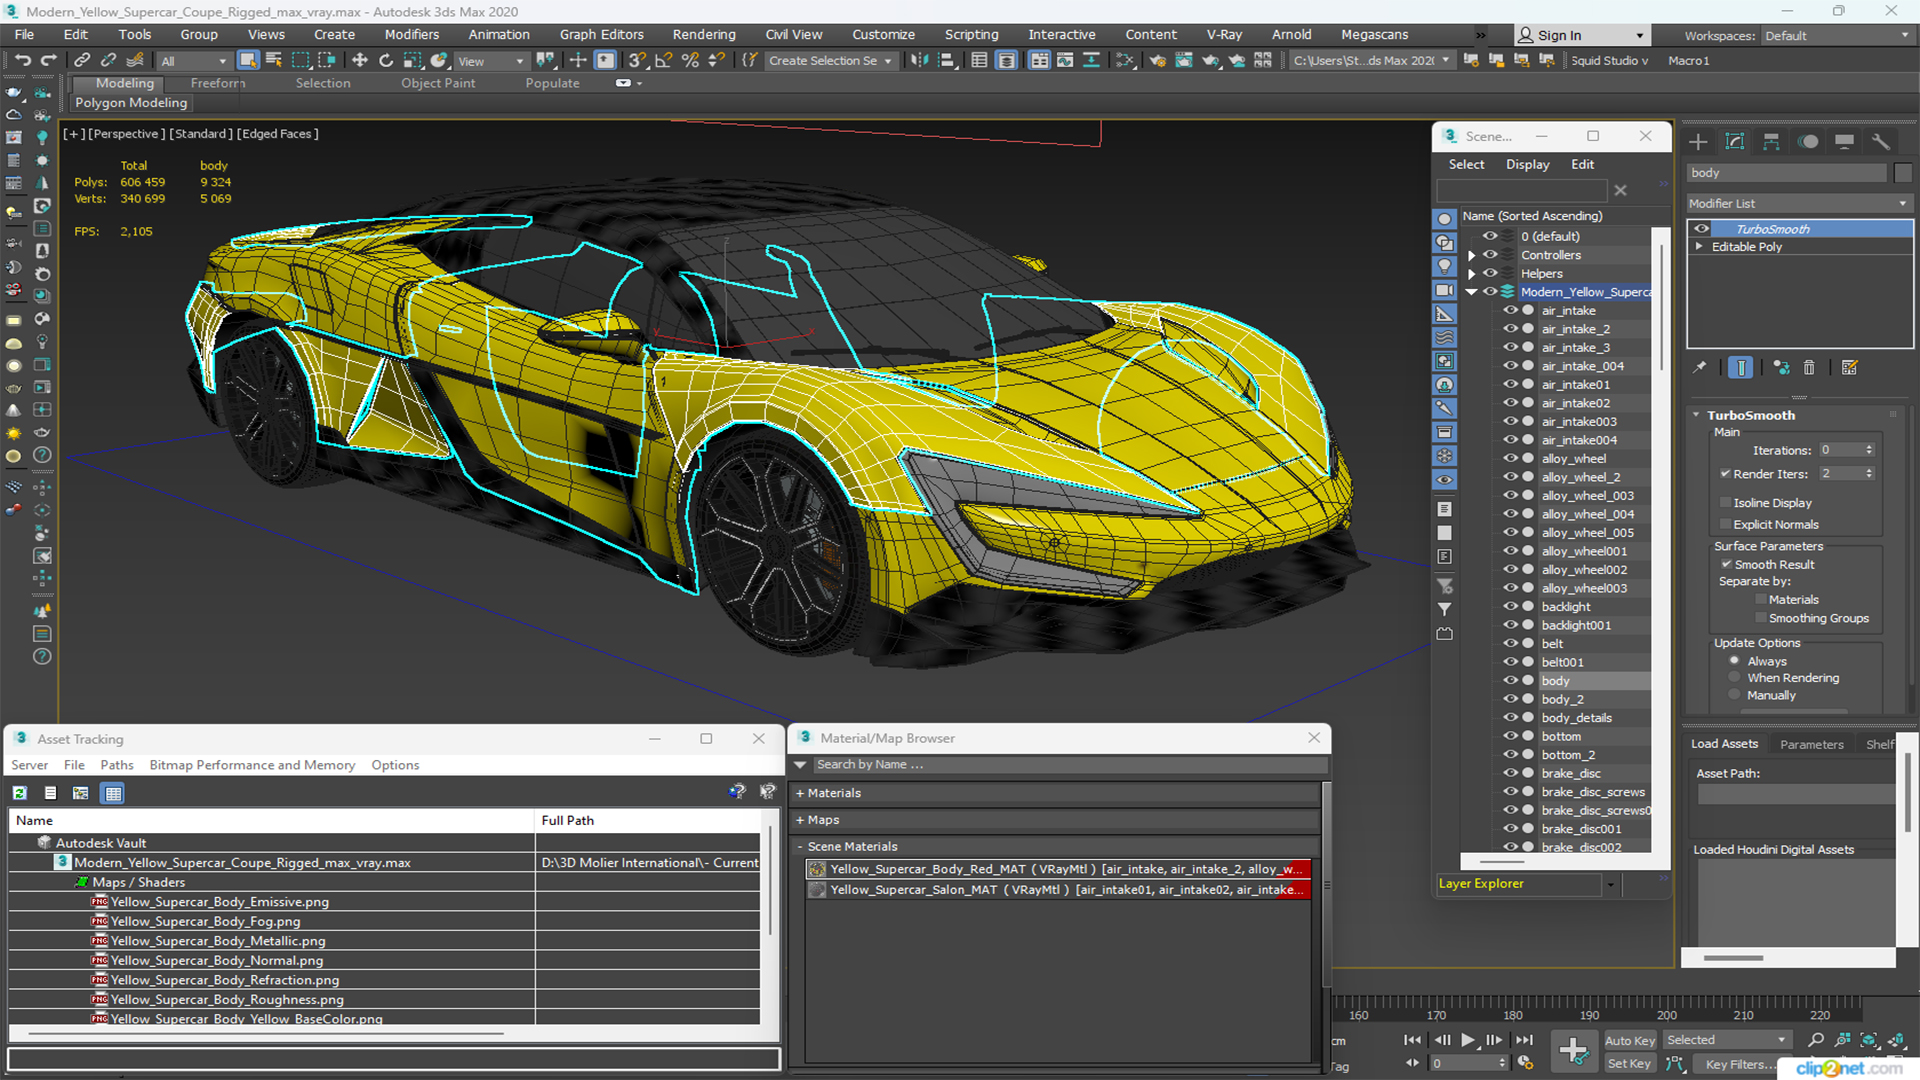Expand the Helpers layer in Scene Explorer

pos(1471,274)
